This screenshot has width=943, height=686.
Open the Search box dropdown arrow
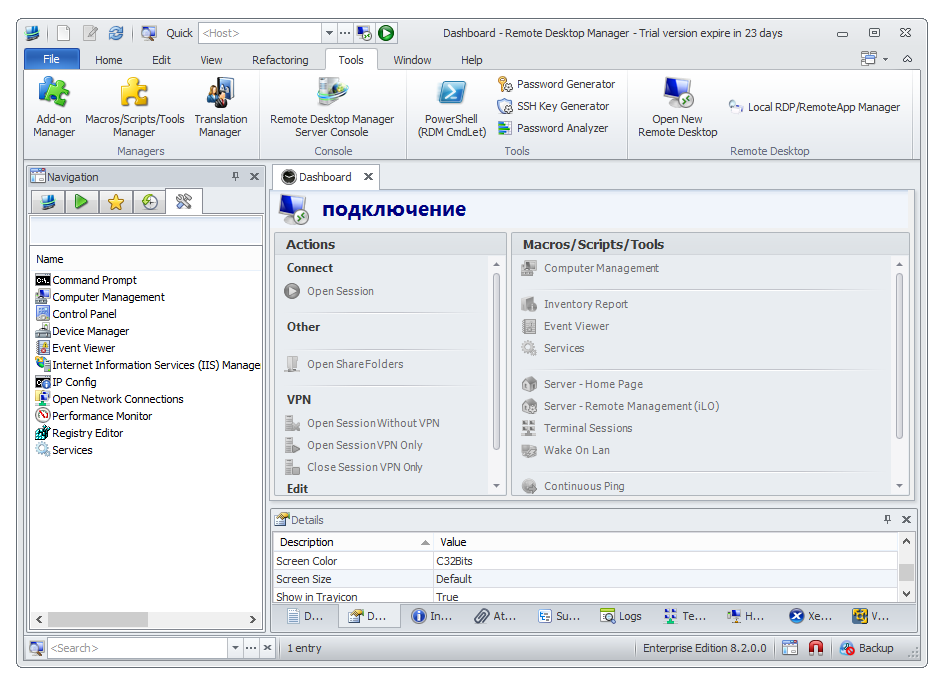[235, 648]
